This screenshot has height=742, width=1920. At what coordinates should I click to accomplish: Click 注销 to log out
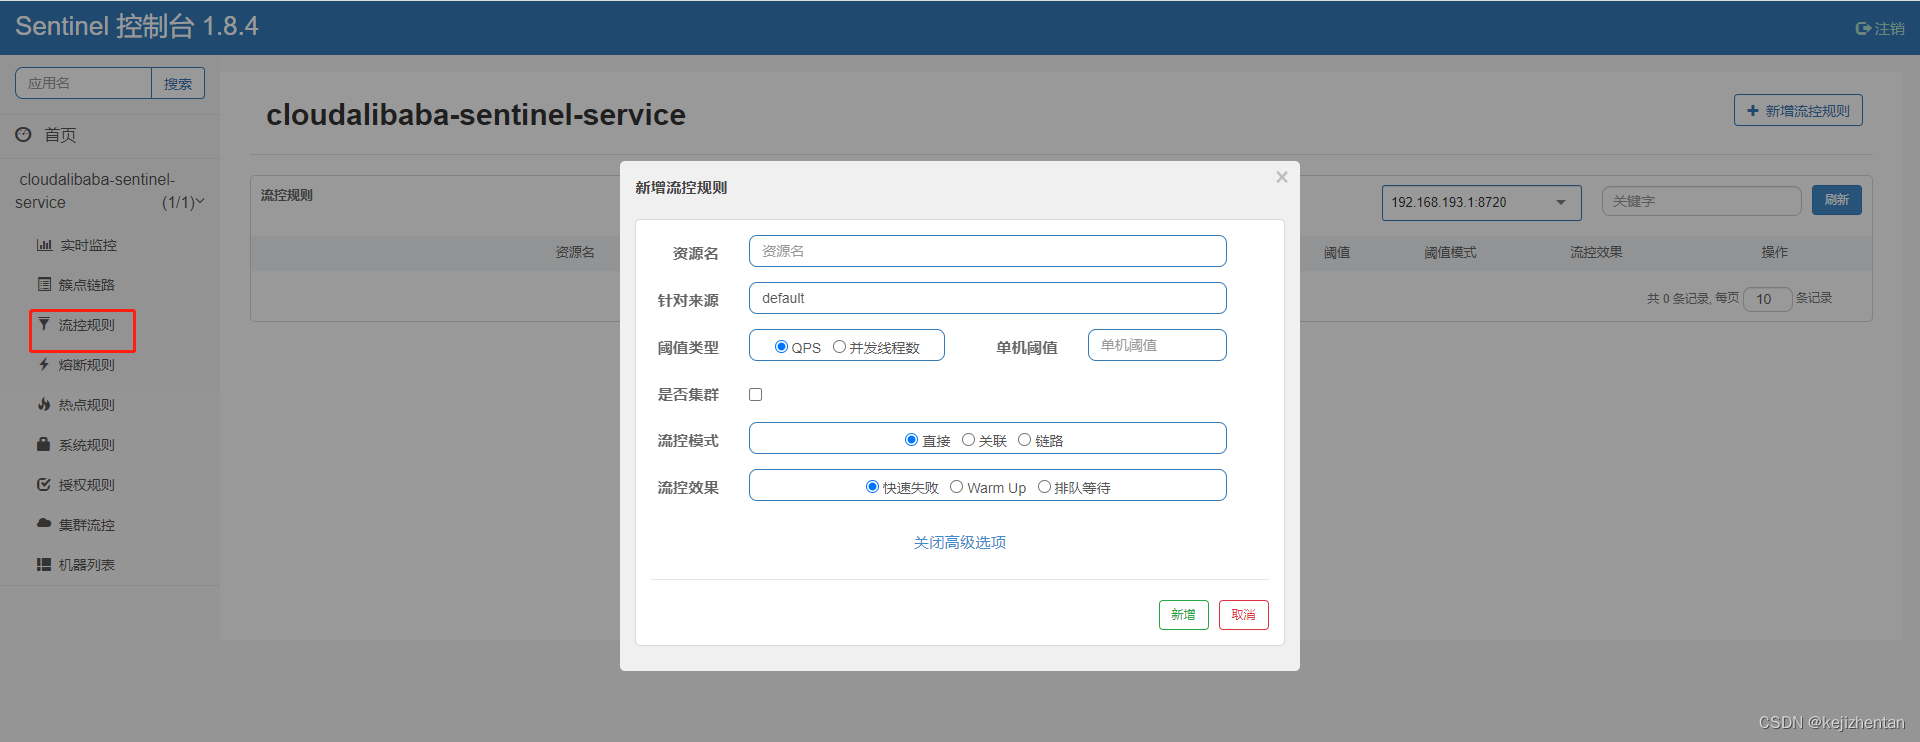[1889, 29]
